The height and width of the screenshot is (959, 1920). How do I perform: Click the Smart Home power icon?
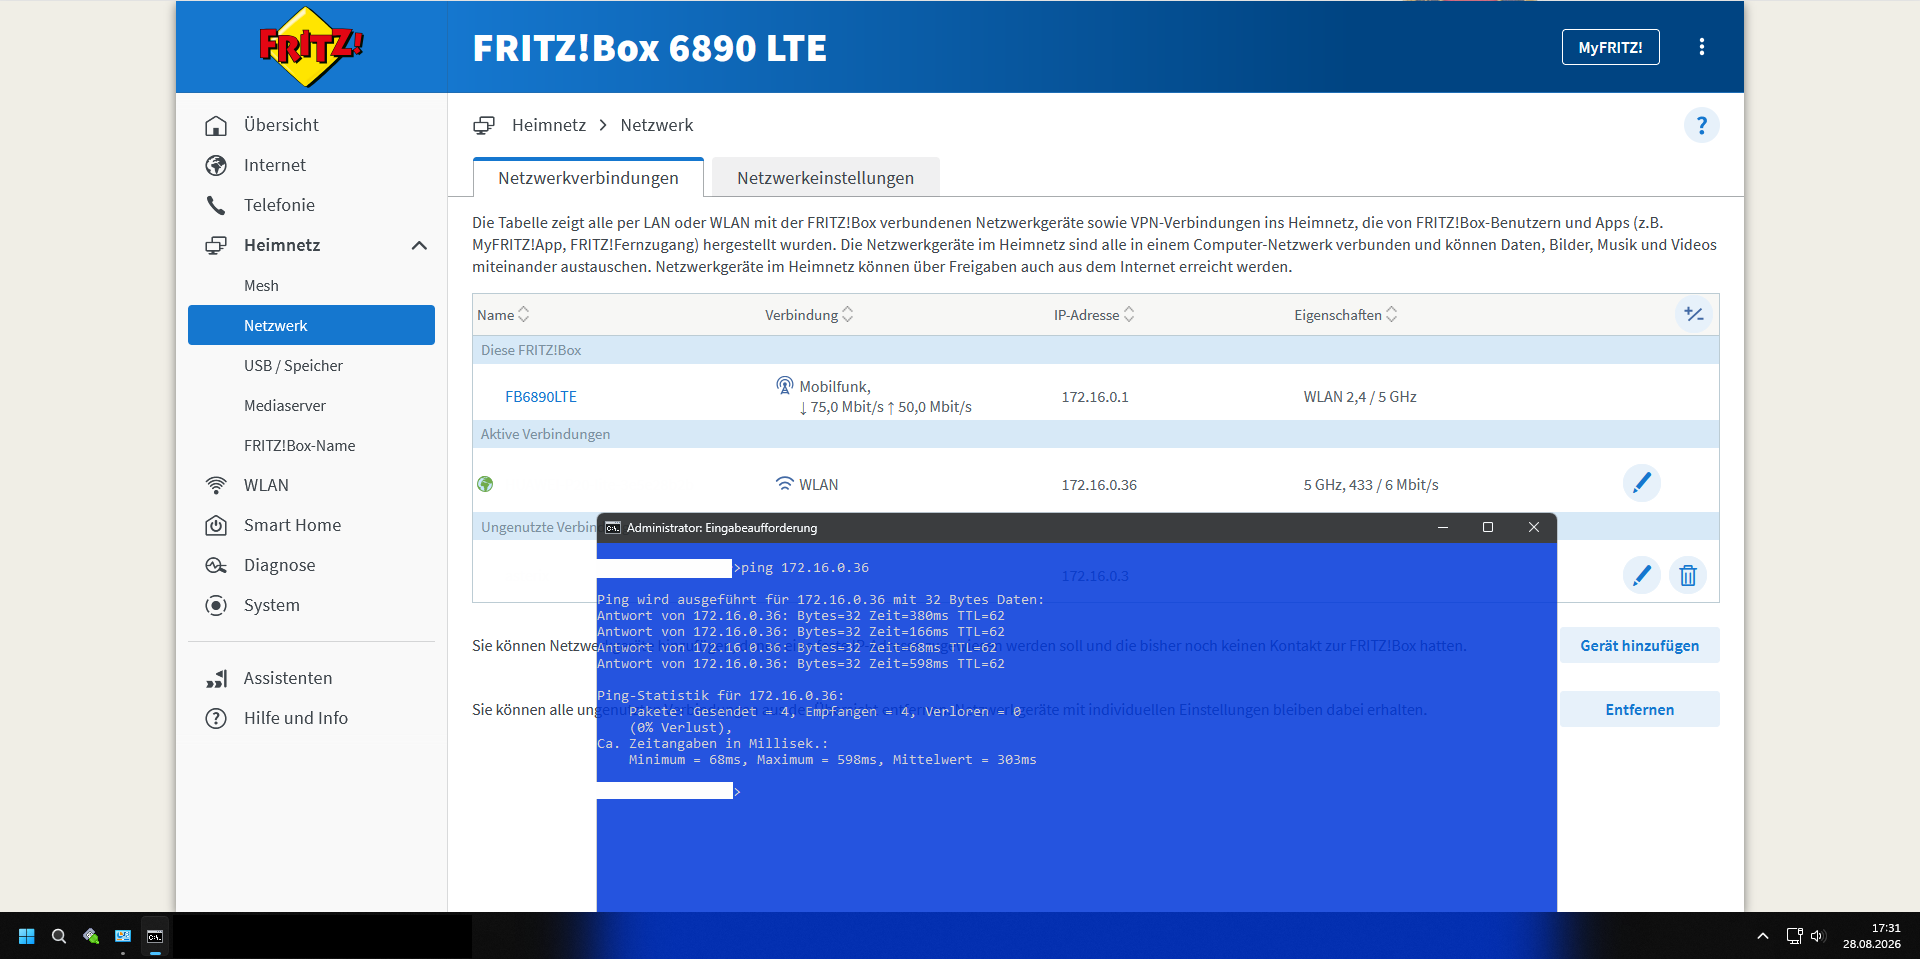(x=216, y=525)
